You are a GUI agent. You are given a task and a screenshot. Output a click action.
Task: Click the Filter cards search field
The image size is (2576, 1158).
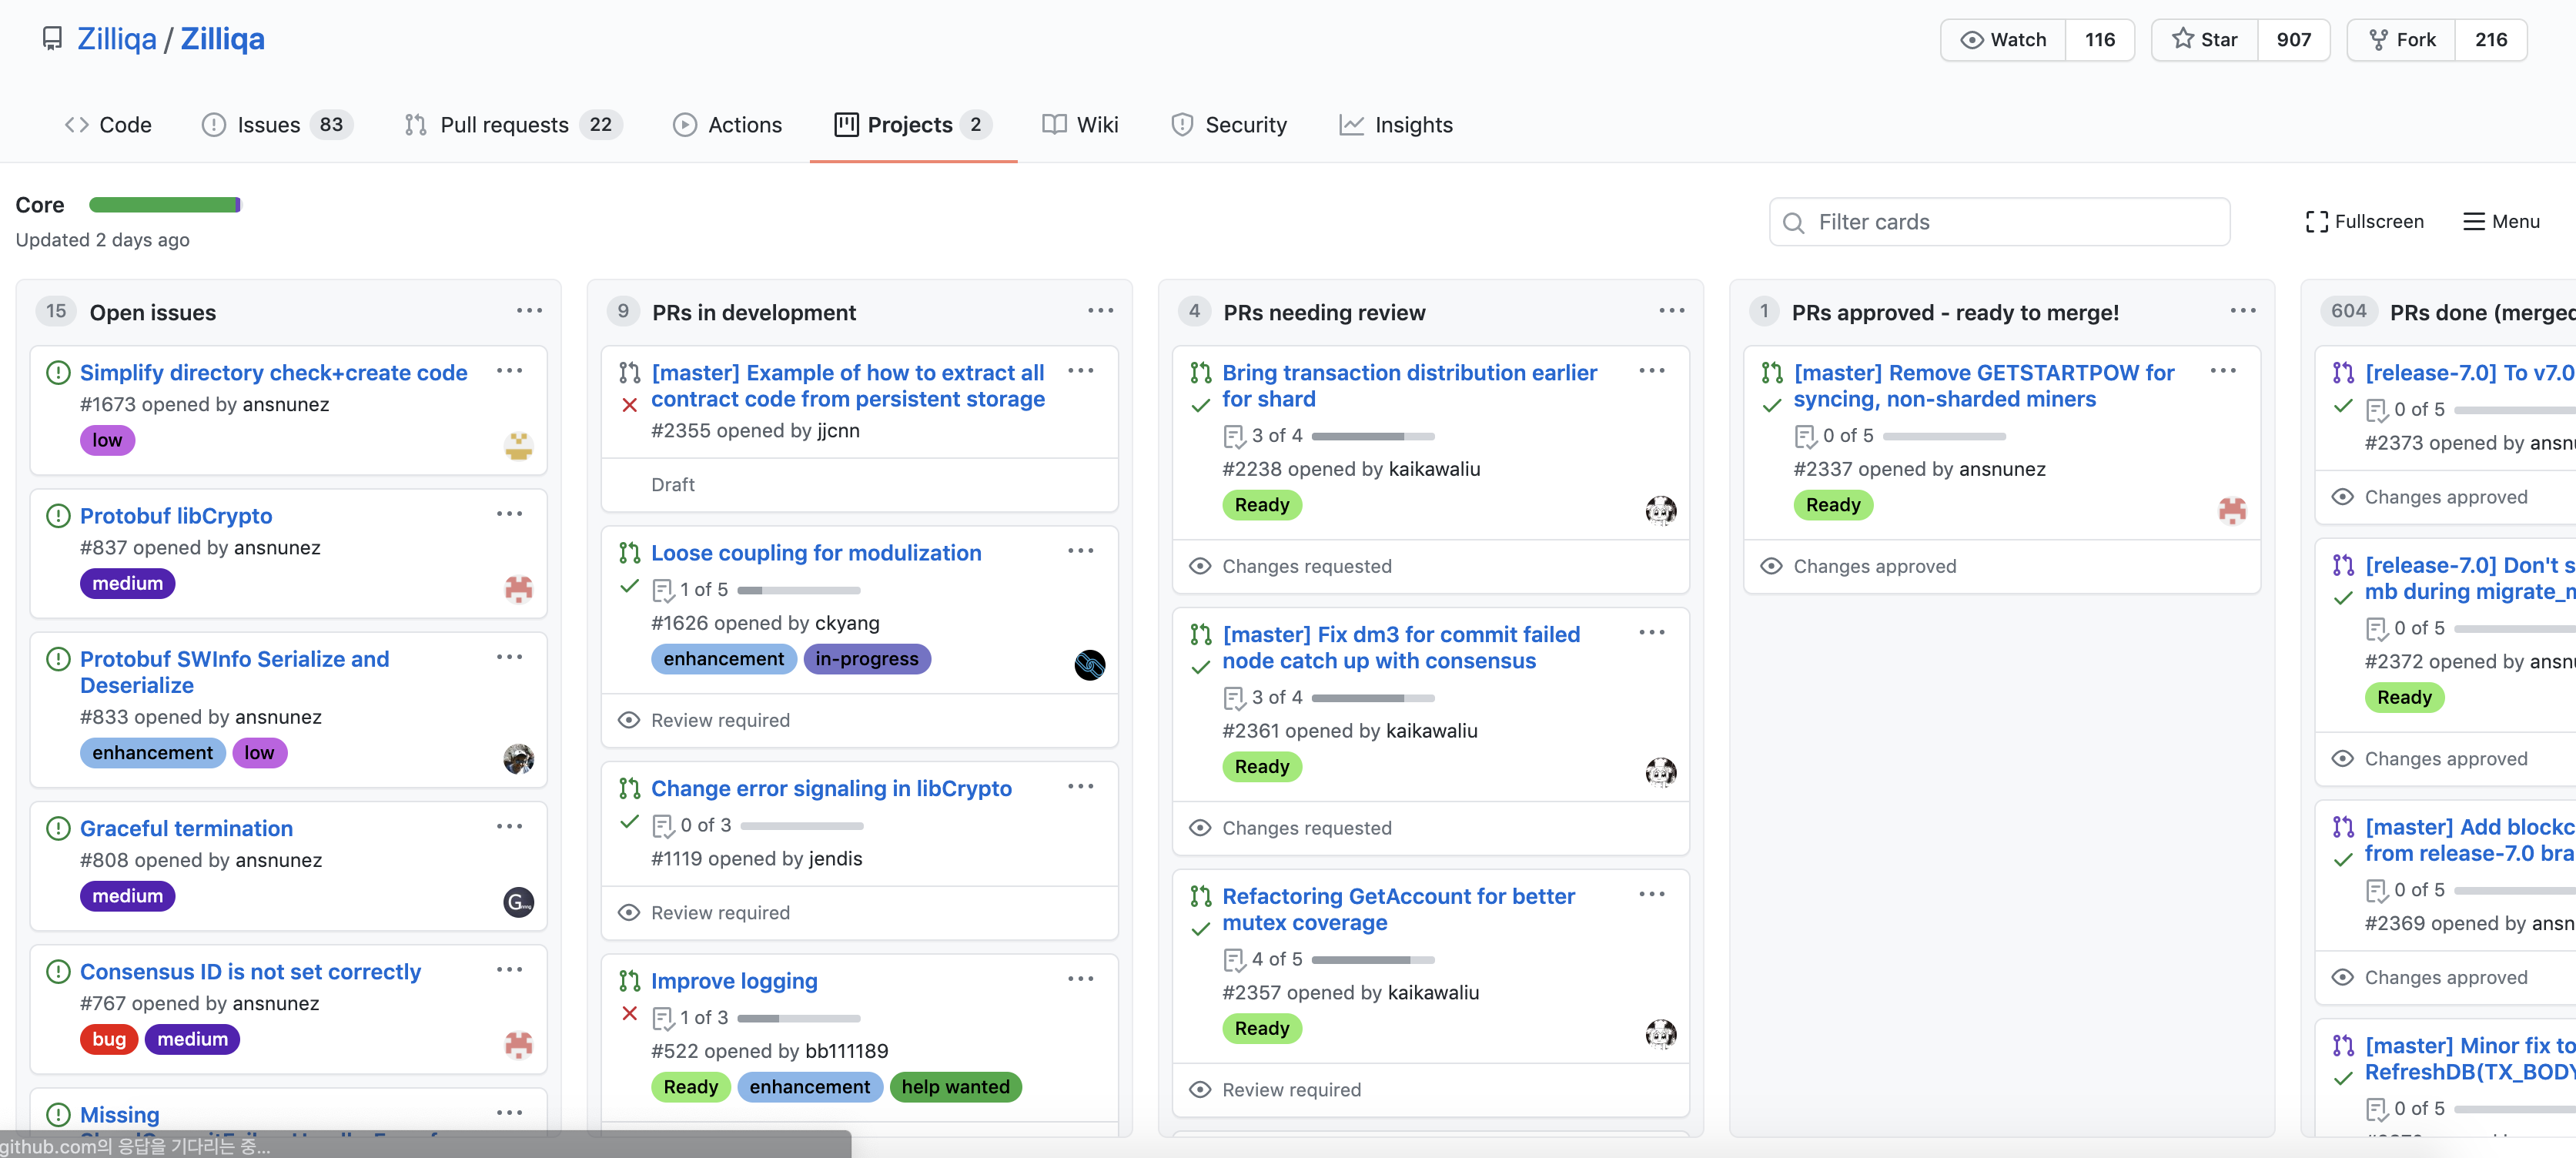pos(2000,222)
